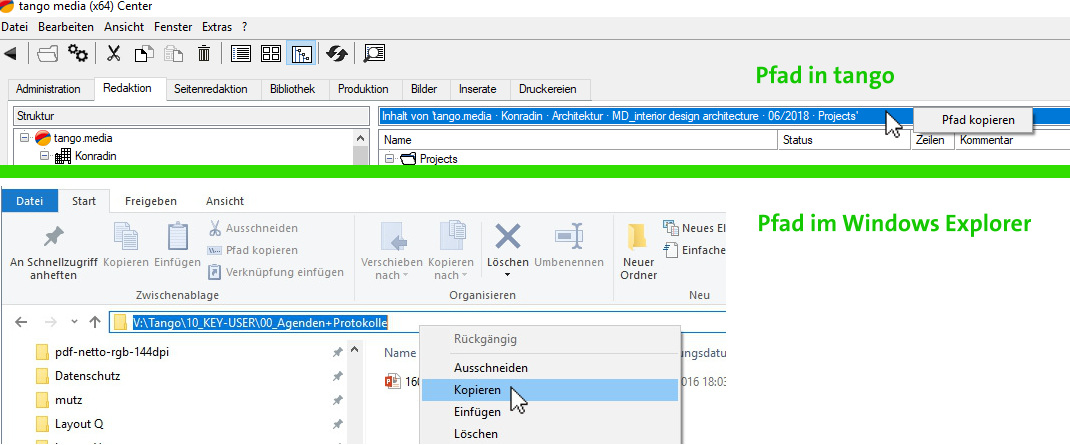Click the trash delete icon in tango toolbar
The width and height of the screenshot is (1070, 445).
pyautogui.click(x=204, y=53)
